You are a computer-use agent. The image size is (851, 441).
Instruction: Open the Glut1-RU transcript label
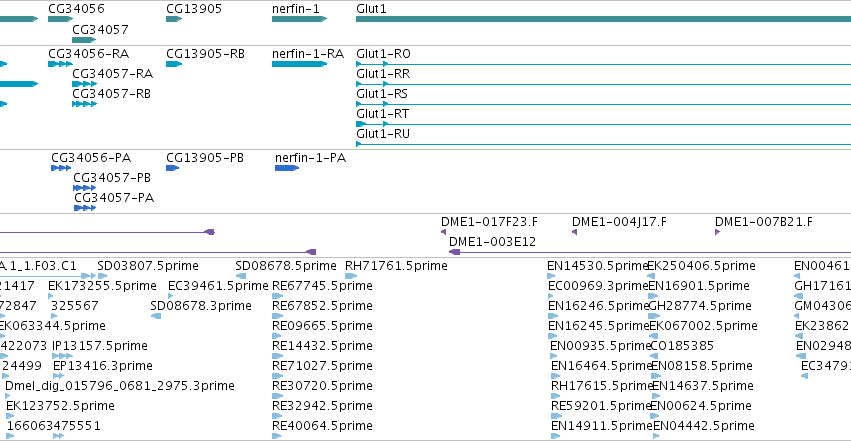[383, 133]
